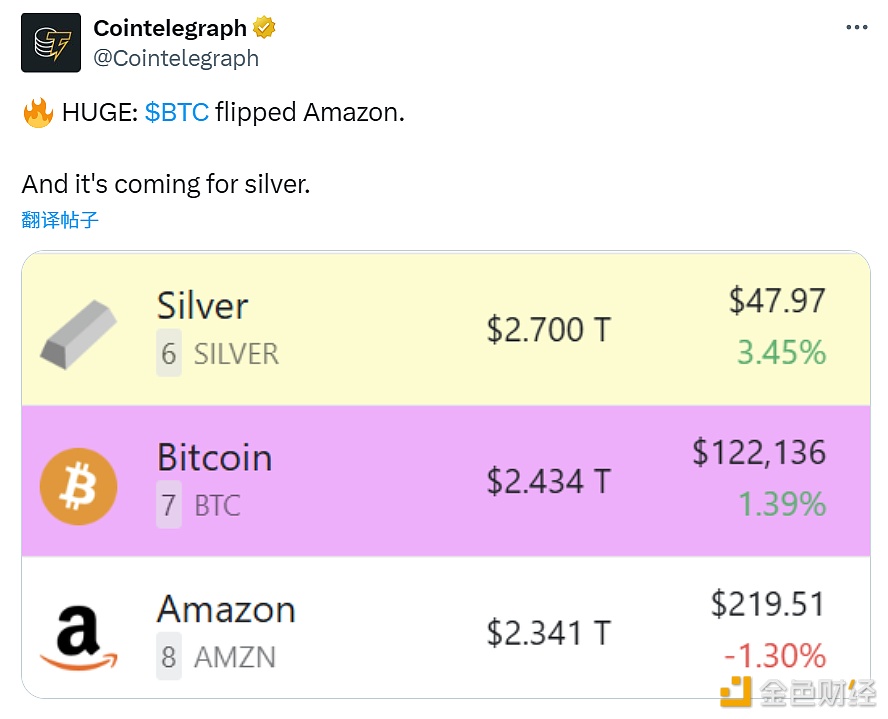Click Amazon's $2.341 T market cap
Screen dimensions: 888x719
coord(548,633)
